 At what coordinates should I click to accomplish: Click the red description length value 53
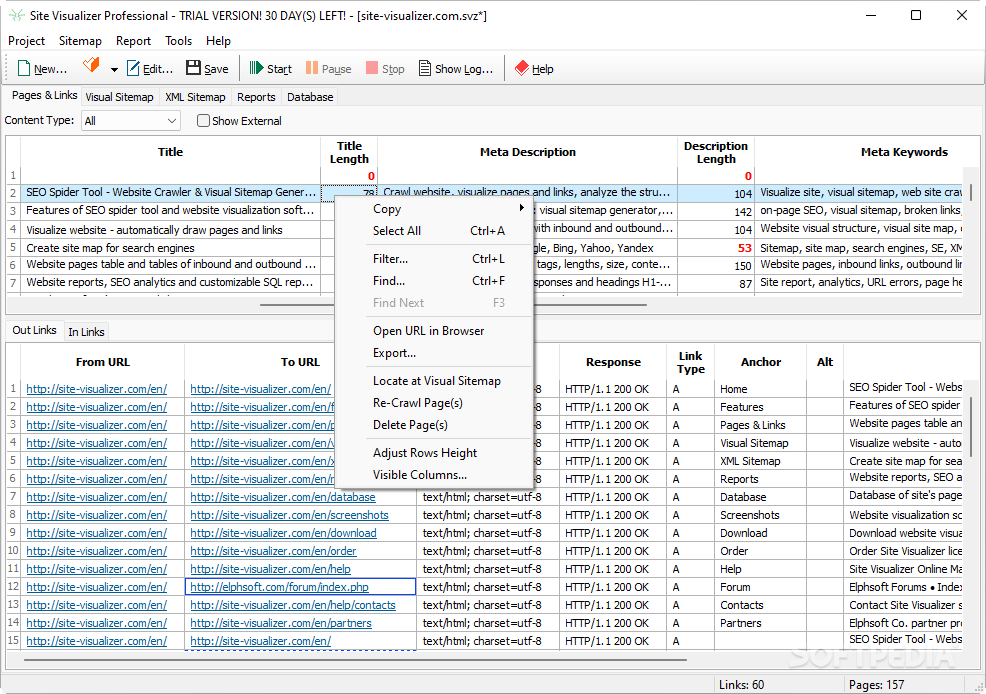tap(745, 248)
